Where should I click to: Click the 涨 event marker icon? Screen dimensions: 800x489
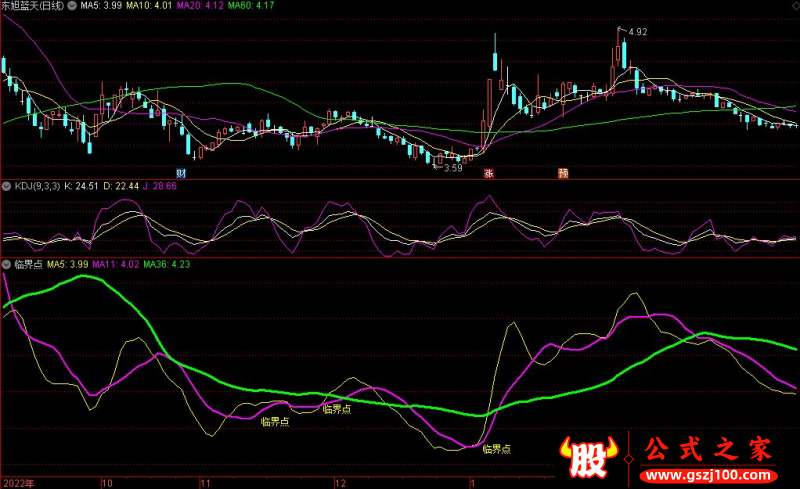(x=490, y=173)
